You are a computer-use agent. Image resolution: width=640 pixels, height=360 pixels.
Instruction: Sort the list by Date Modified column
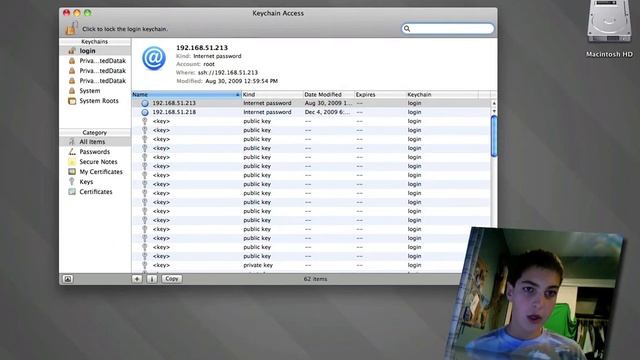pos(329,94)
